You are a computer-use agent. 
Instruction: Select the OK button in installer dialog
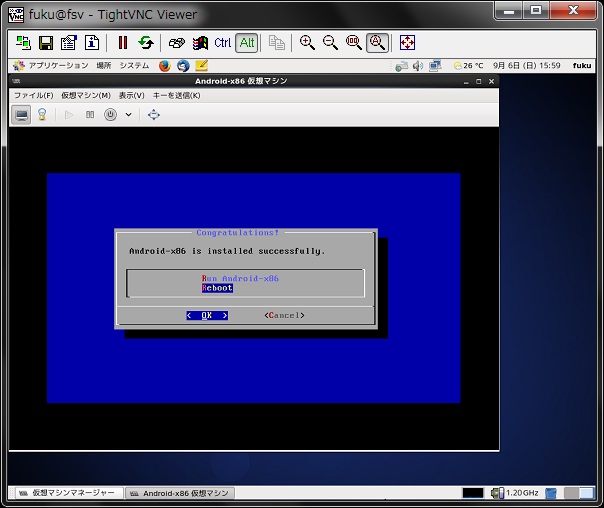pyautogui.click(x=207, y=315)
